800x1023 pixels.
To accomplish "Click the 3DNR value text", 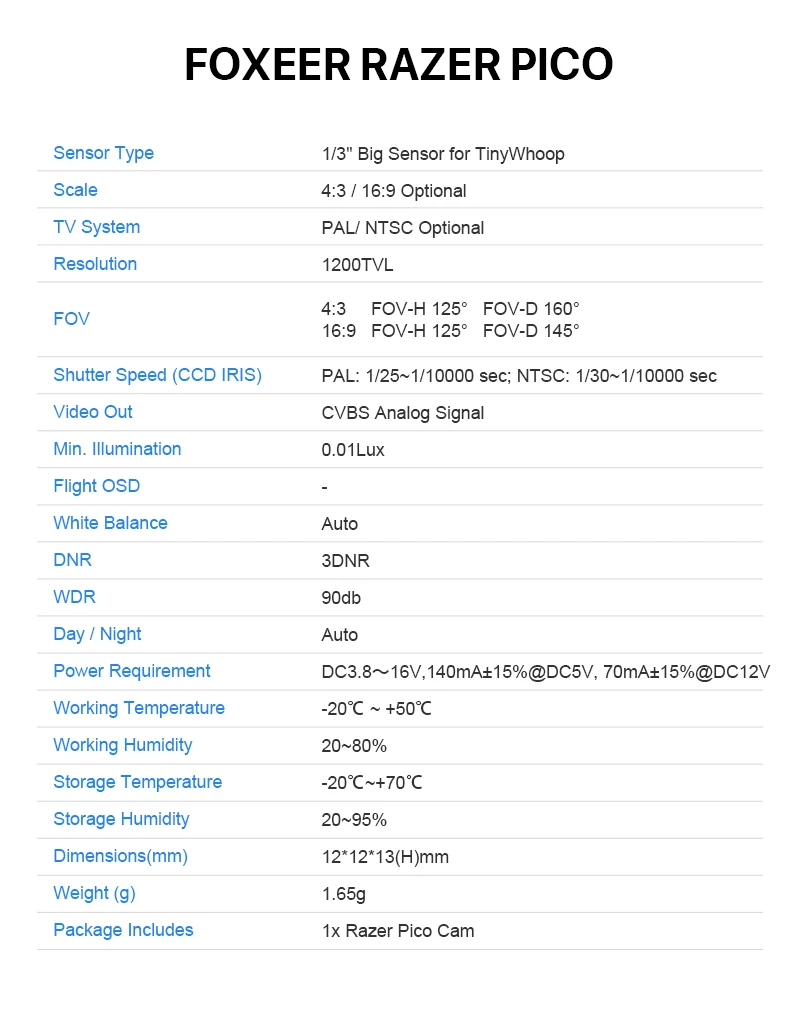I will tap(346, 561).
